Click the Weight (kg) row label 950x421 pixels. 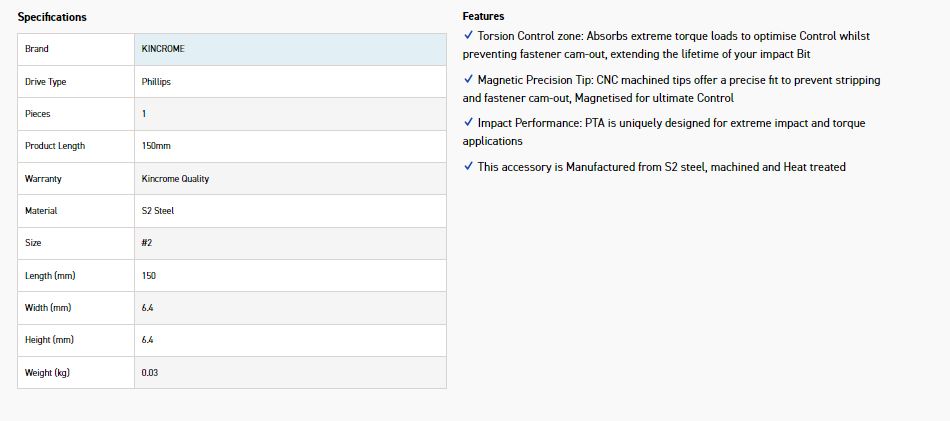[x=47, y=373]
